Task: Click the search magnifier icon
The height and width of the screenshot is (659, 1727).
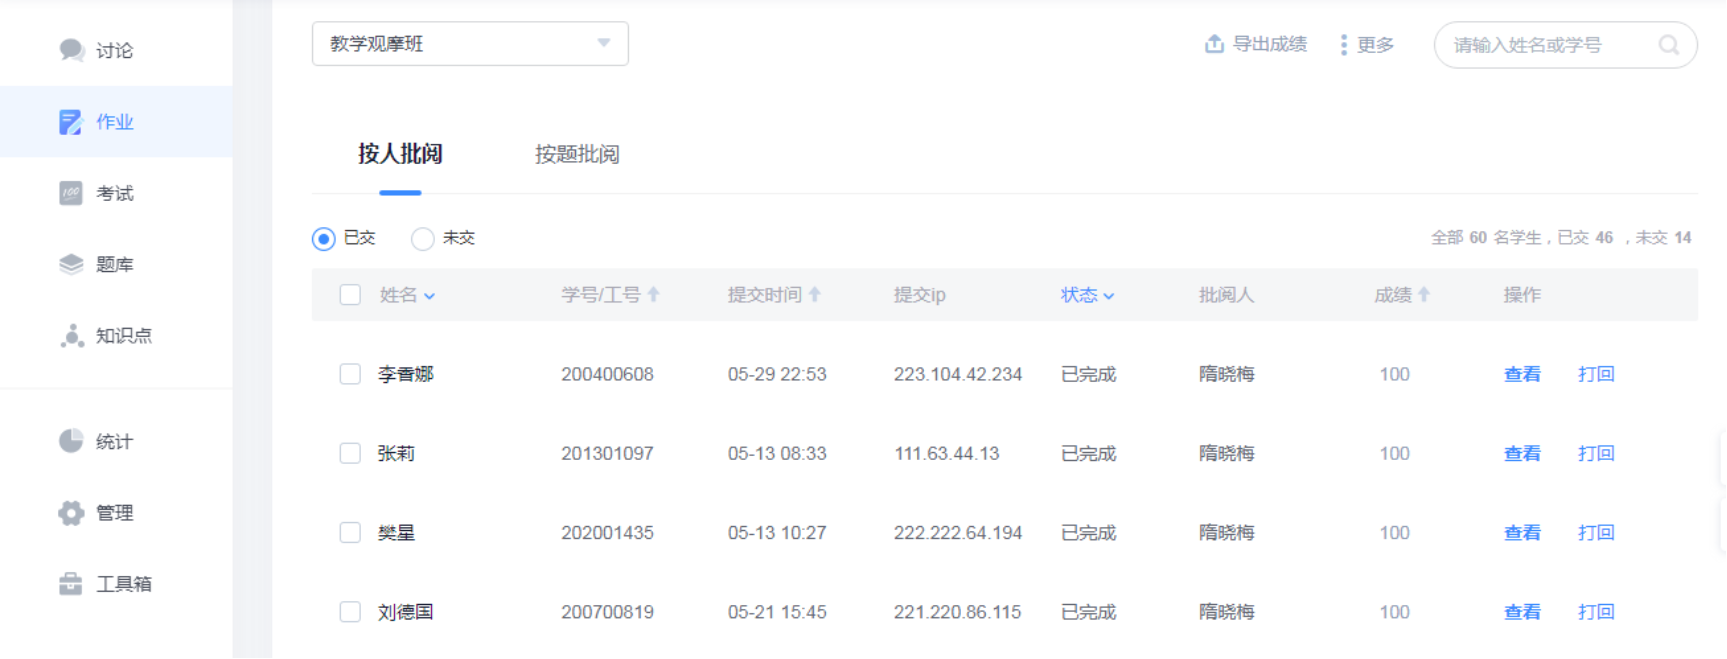Action: (x=1668, y=45)
